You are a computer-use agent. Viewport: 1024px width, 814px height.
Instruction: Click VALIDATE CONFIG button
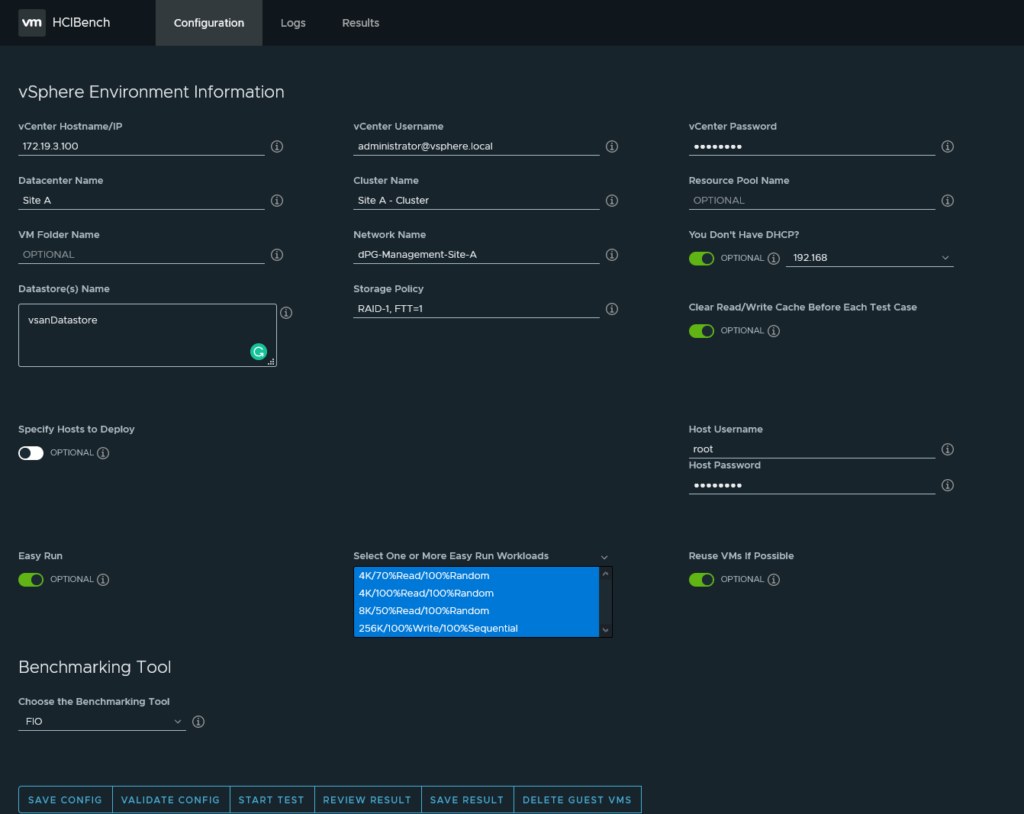pyautogui.click(x=170, y=800)
